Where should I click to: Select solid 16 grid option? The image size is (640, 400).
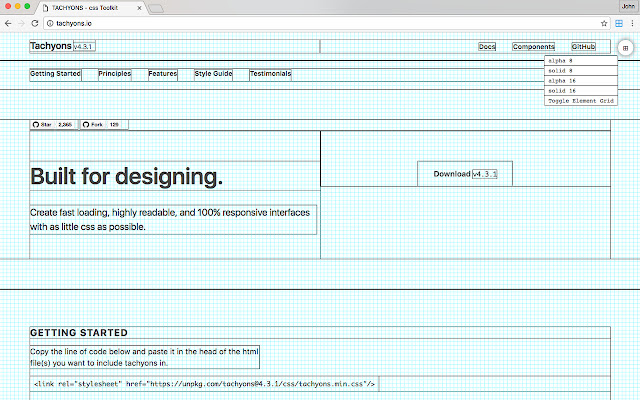pos(581,91)
